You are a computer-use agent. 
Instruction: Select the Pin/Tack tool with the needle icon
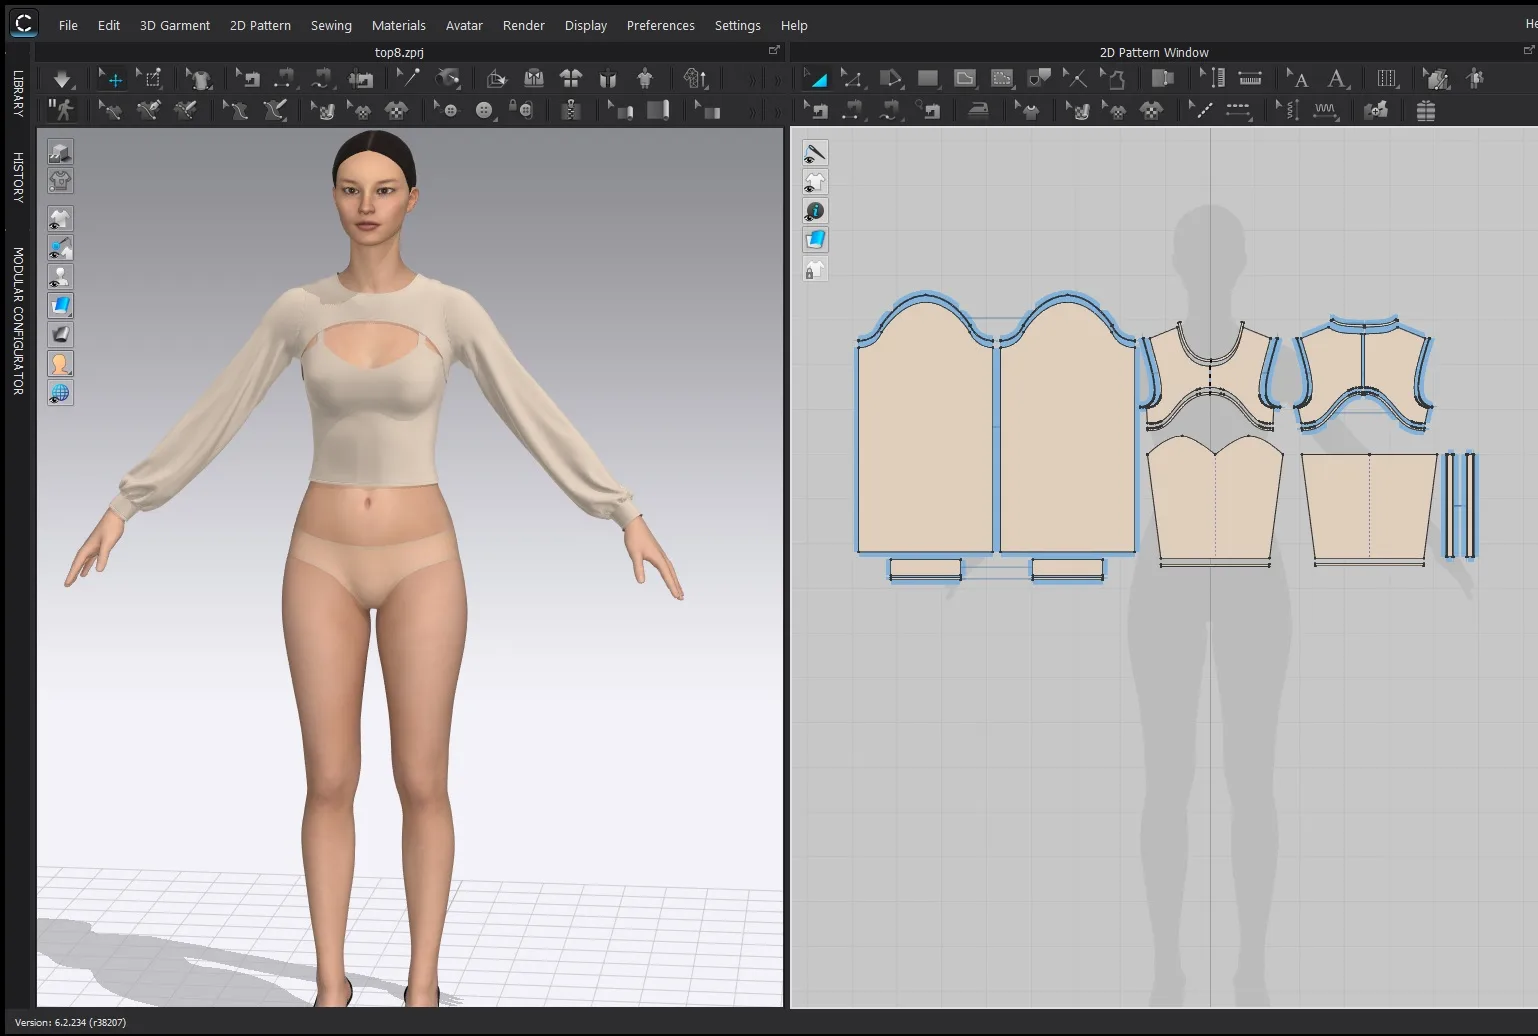(x=409, y=78)
